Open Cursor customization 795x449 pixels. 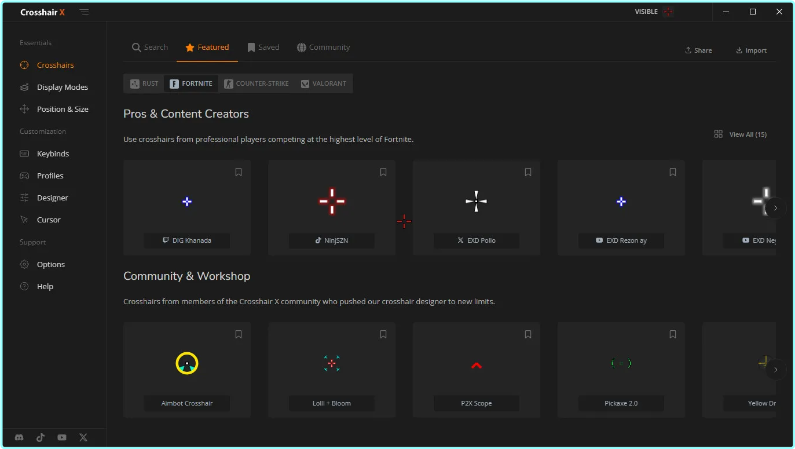pos(48,220)
